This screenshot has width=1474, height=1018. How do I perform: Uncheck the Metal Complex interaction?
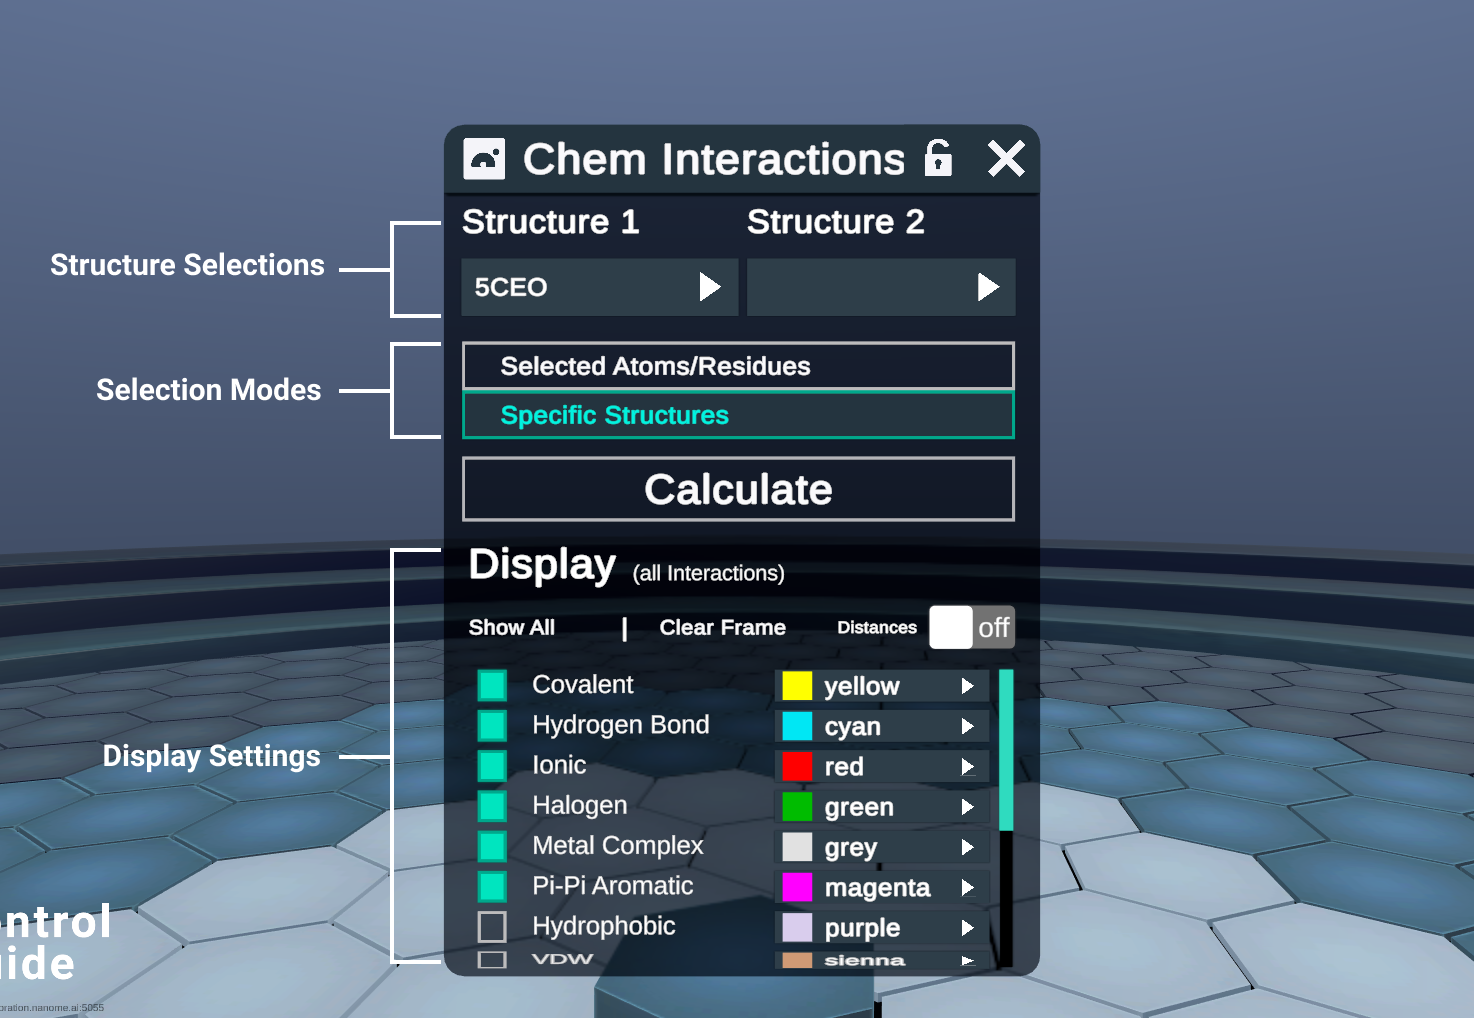click(x=492, y=845)
